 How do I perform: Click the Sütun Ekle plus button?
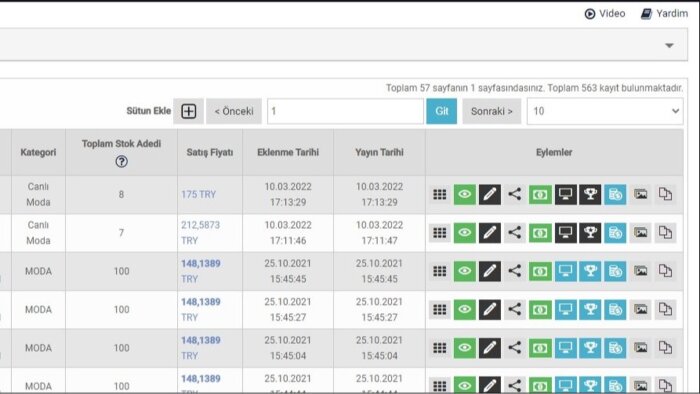188,111
